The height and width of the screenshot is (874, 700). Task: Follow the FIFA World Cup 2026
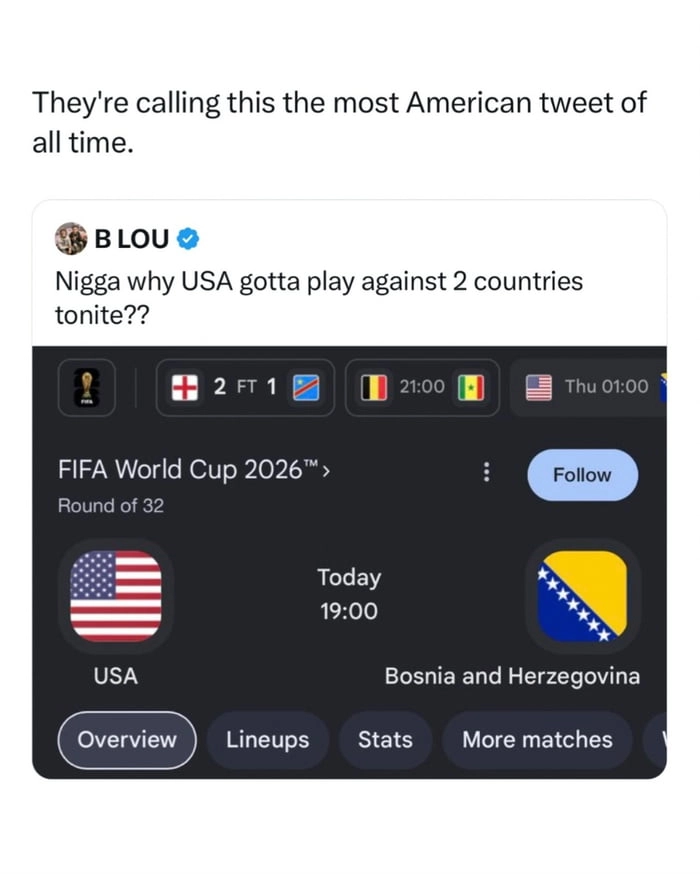click(582, 475)
